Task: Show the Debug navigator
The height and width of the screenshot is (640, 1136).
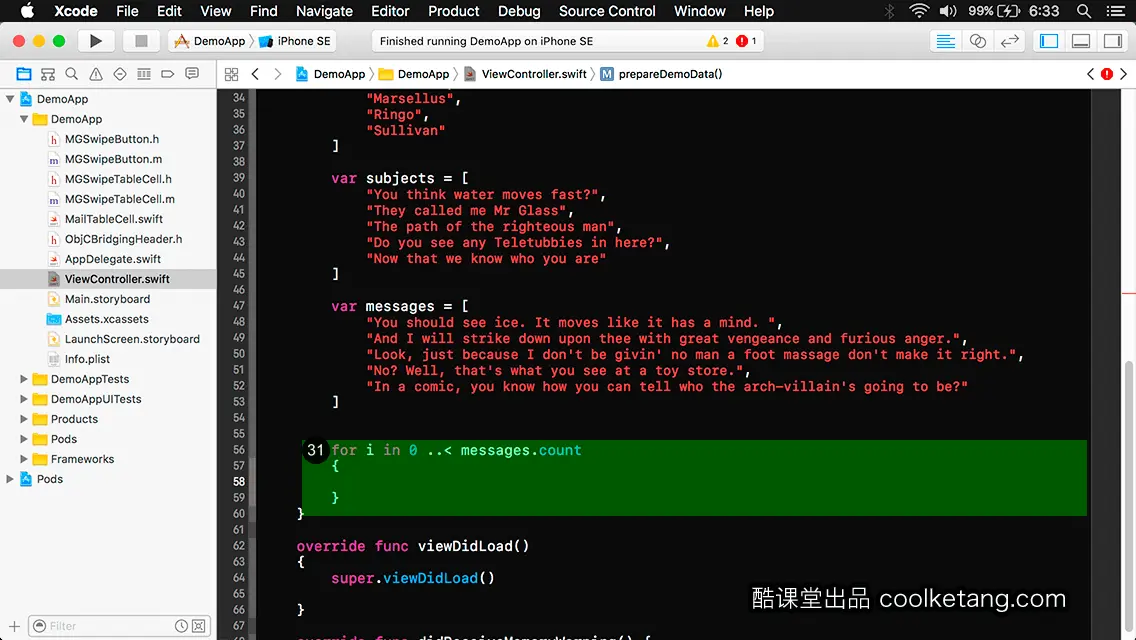Action: 144,74
